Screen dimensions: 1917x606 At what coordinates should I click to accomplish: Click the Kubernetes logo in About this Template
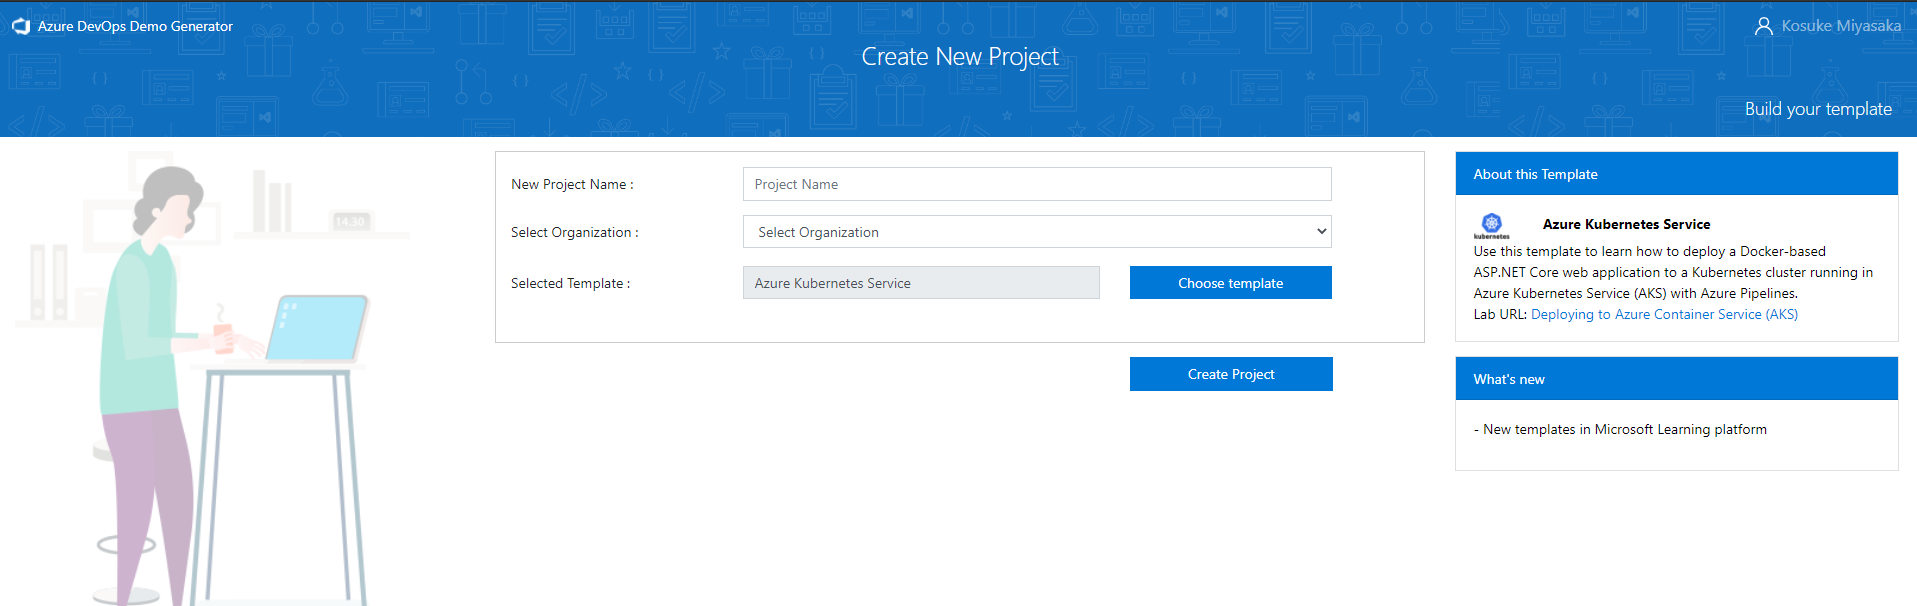click(x=1491, y=226)
